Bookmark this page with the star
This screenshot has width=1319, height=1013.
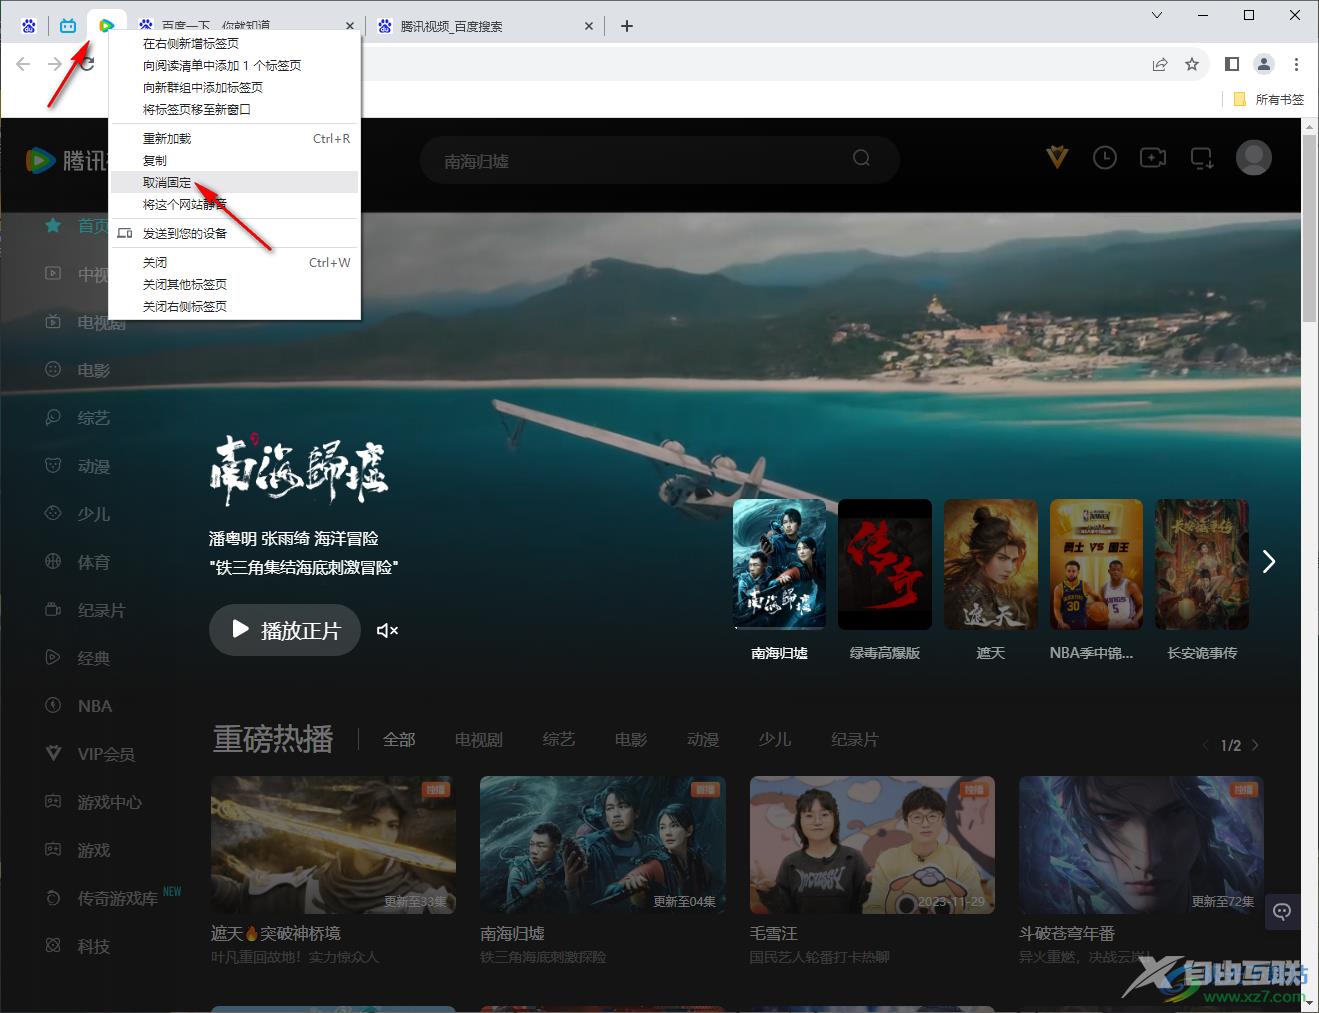coord(1192,64)
